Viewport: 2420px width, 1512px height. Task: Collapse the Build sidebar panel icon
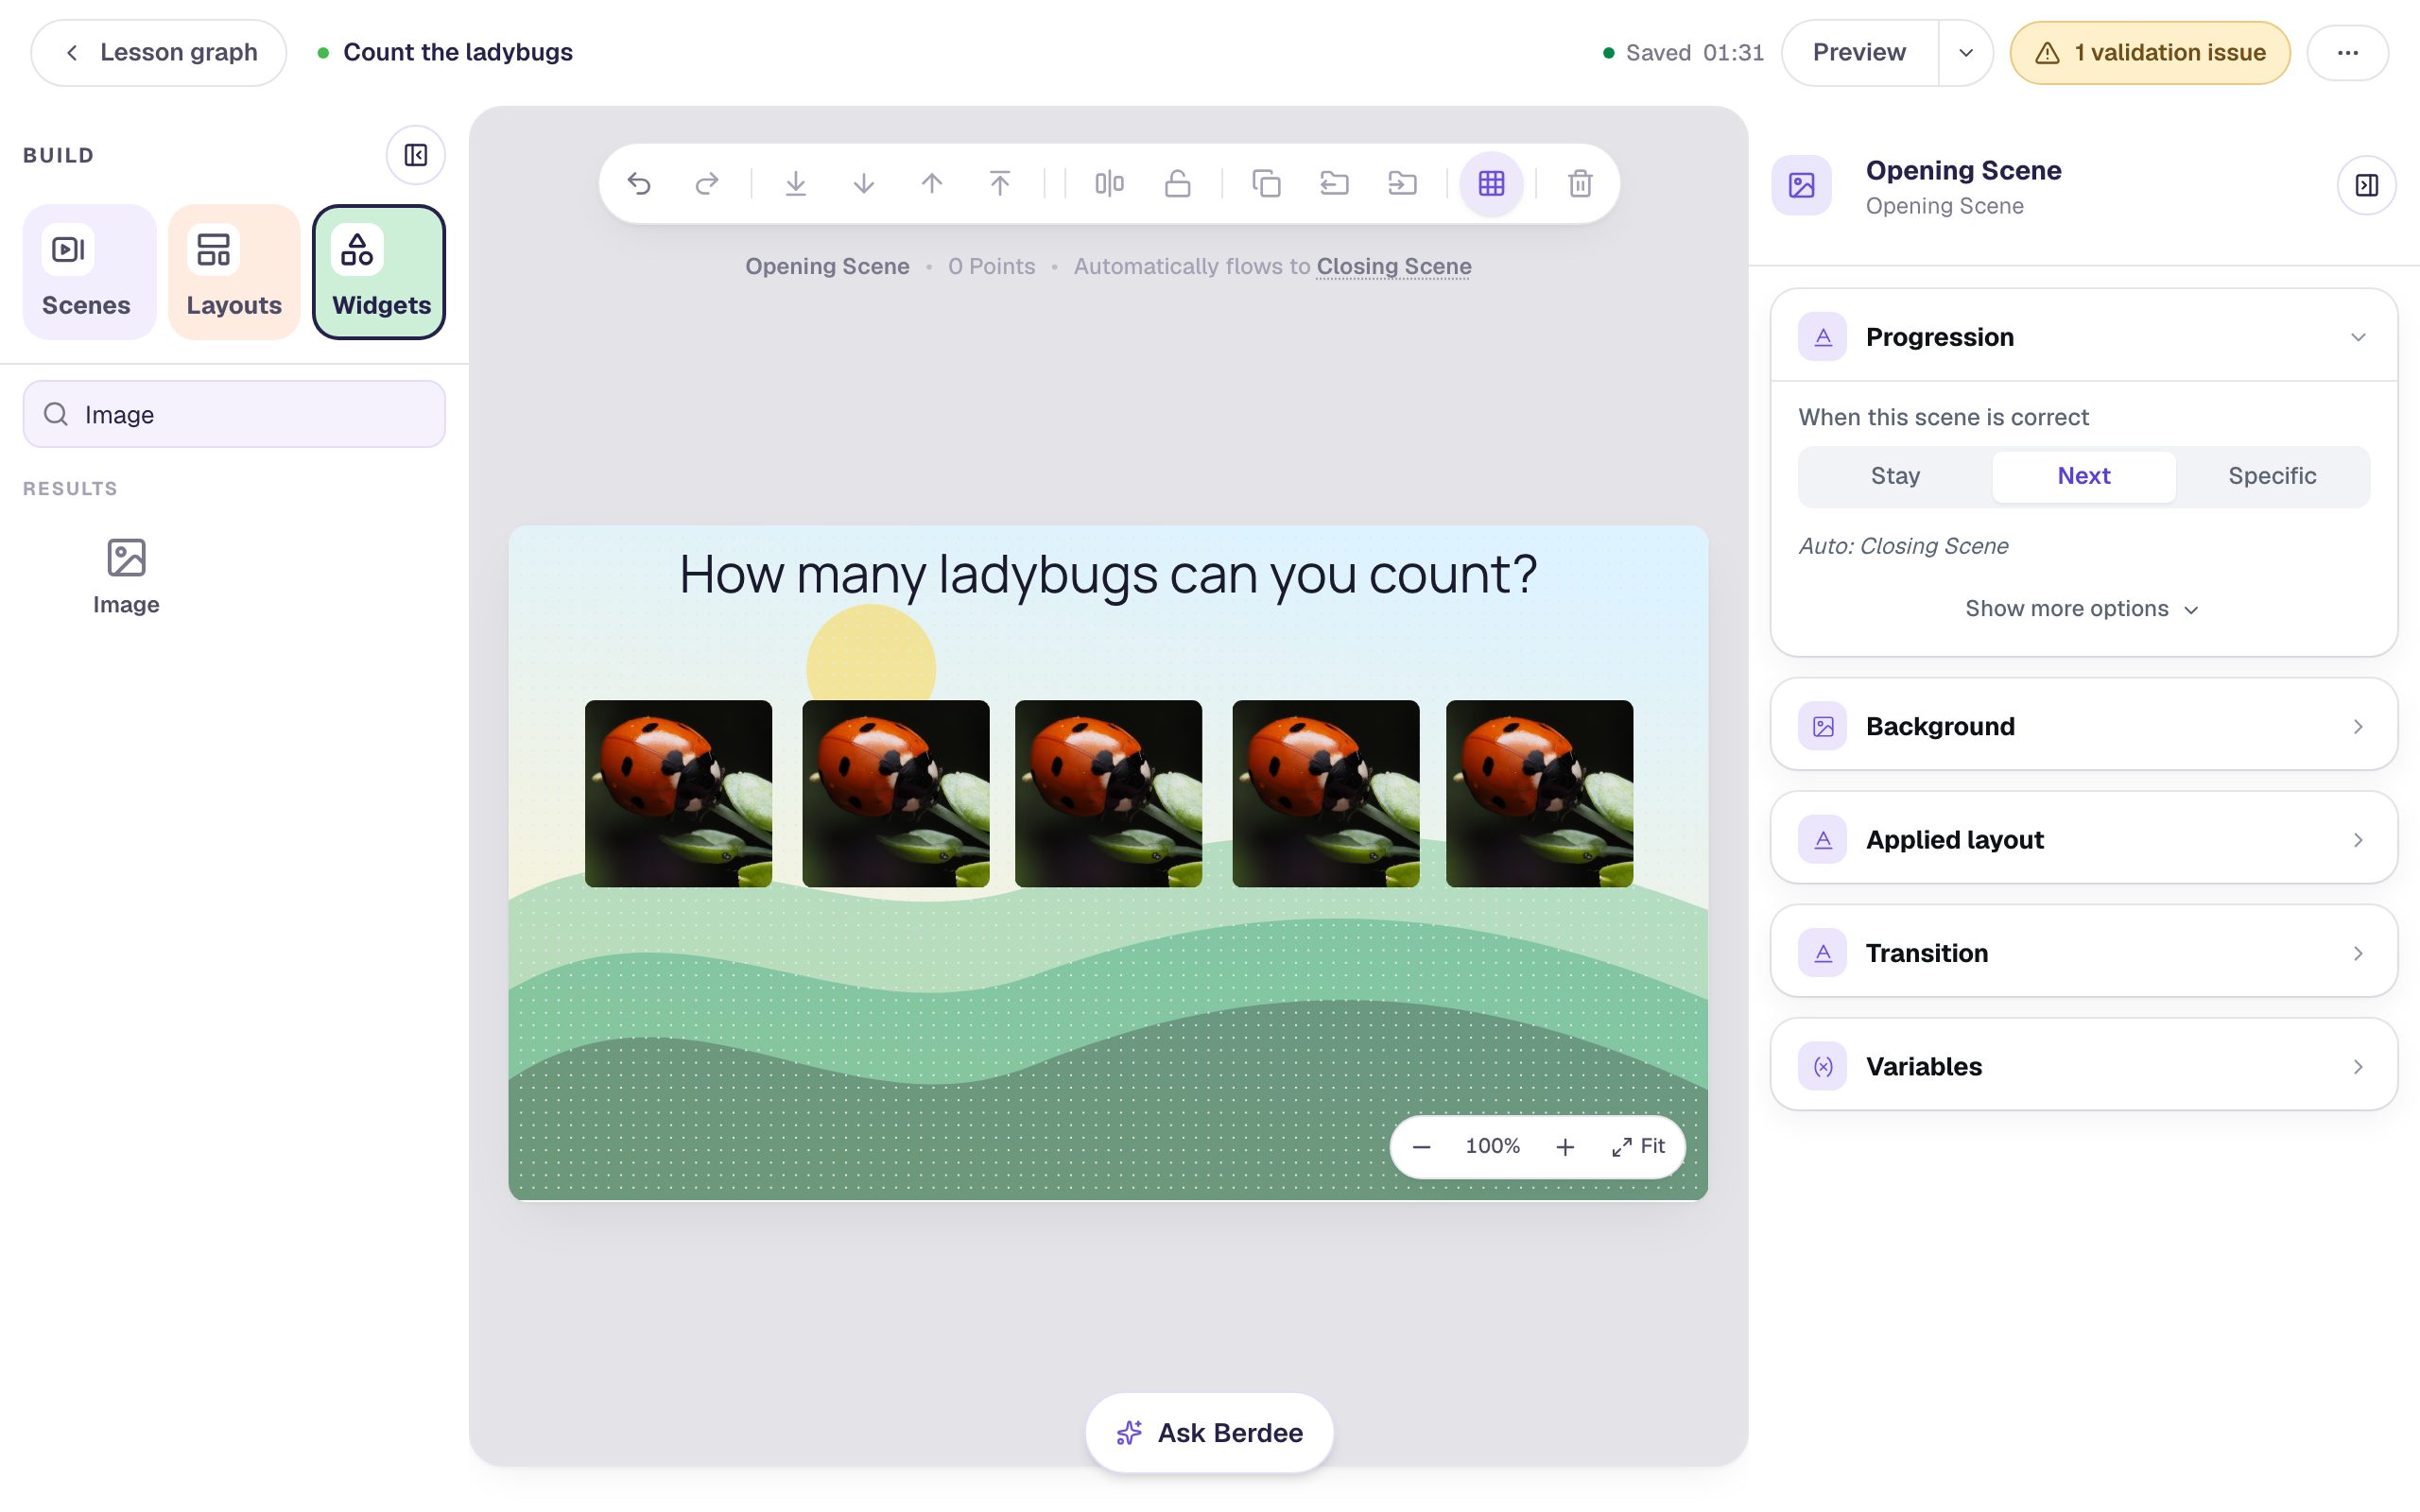416,155
